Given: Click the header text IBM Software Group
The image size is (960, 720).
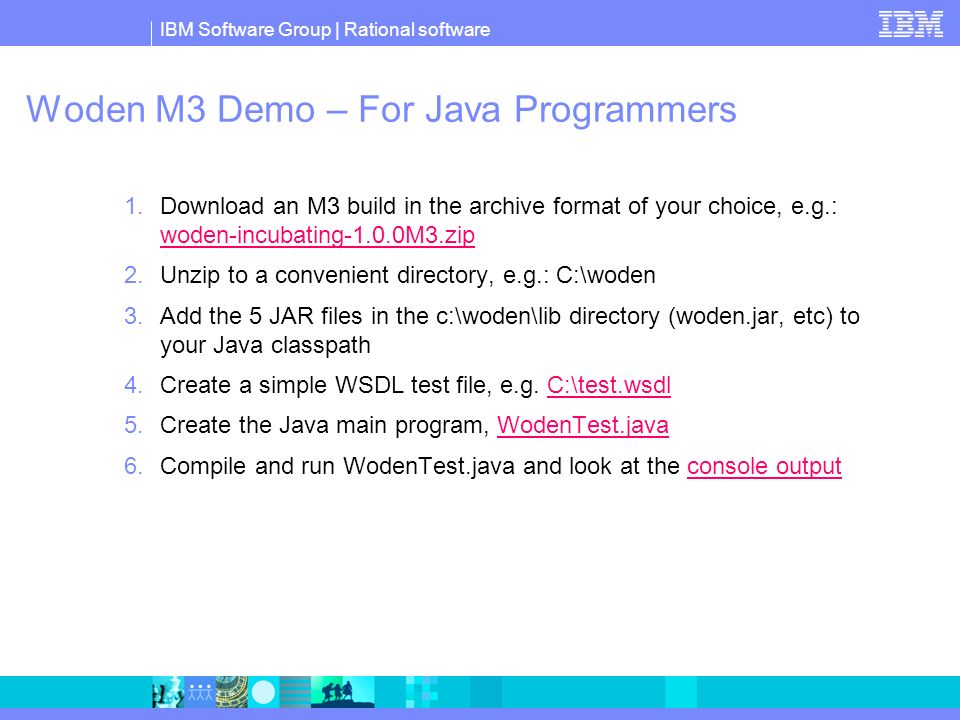Looking at the screenshot, I should [x=245, y=29].
